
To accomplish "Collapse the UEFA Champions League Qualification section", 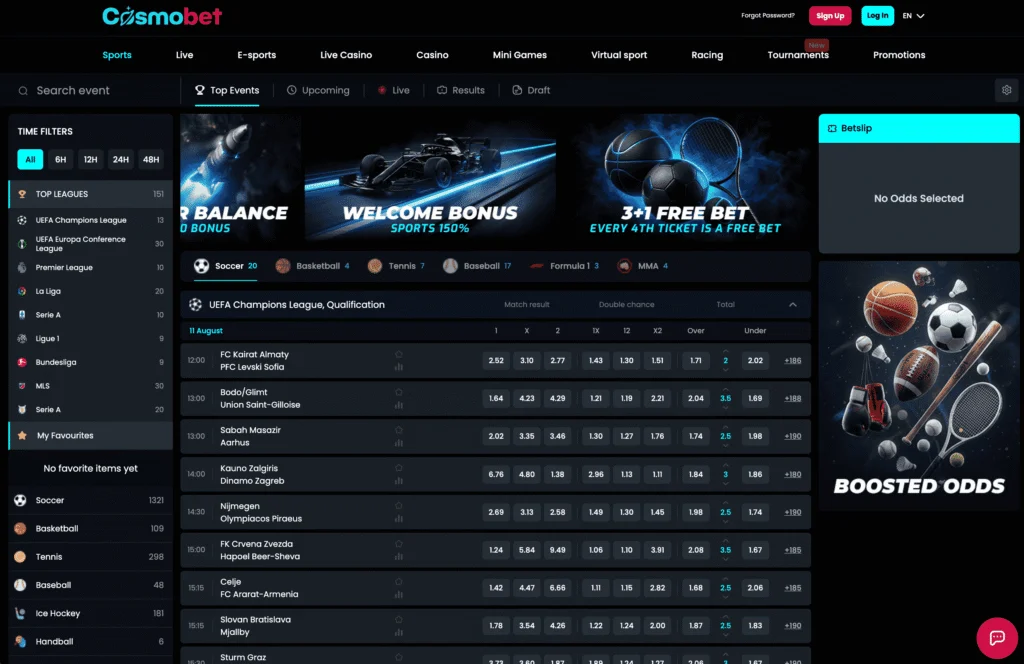I will [x=792, y=305].
